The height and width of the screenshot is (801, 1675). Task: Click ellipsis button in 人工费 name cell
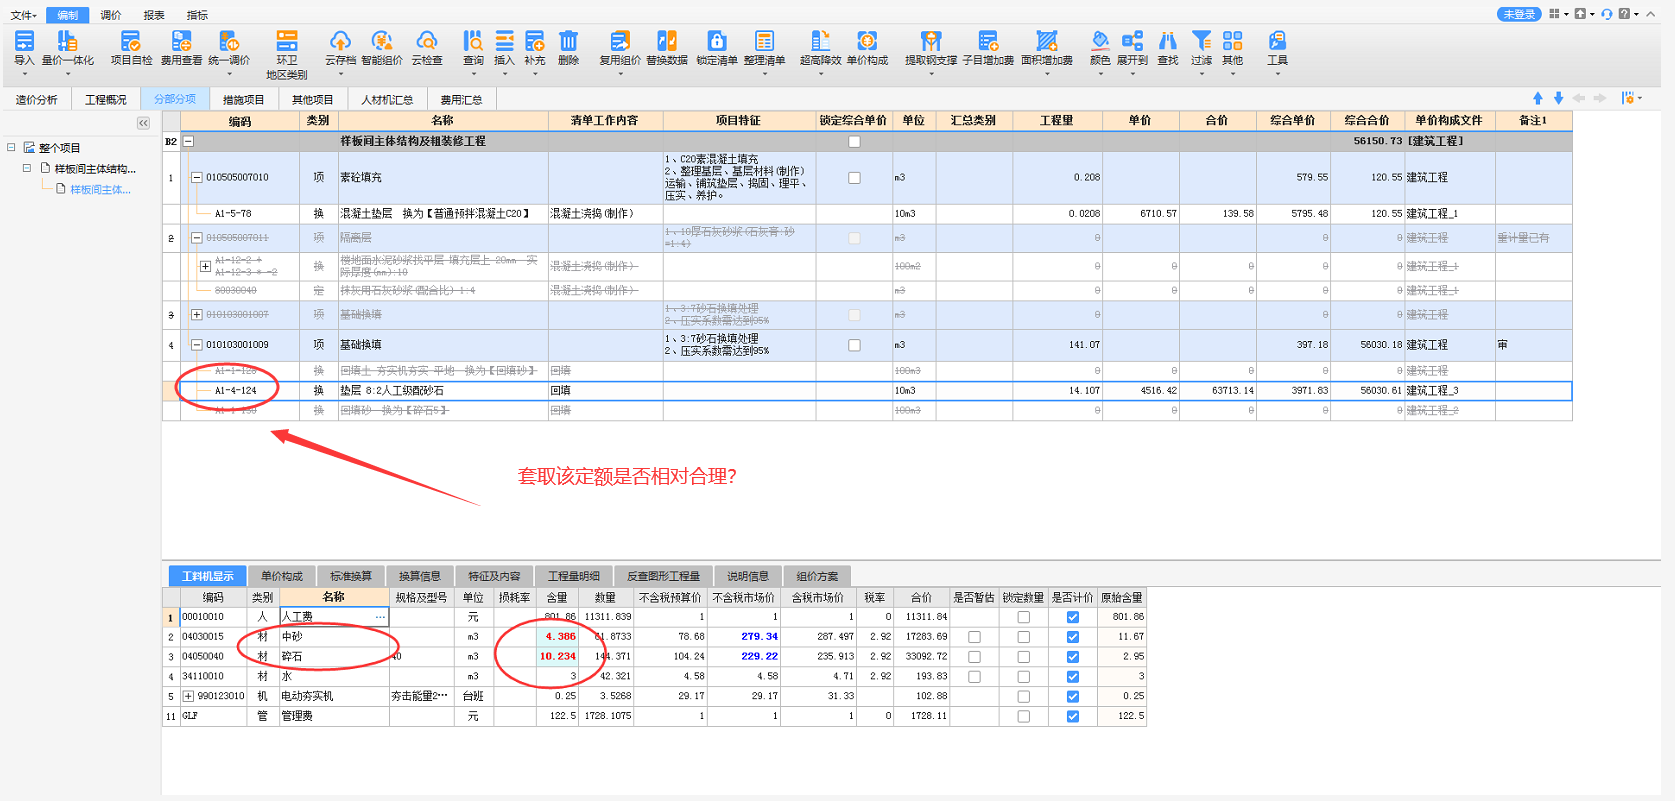coord(380,617)
